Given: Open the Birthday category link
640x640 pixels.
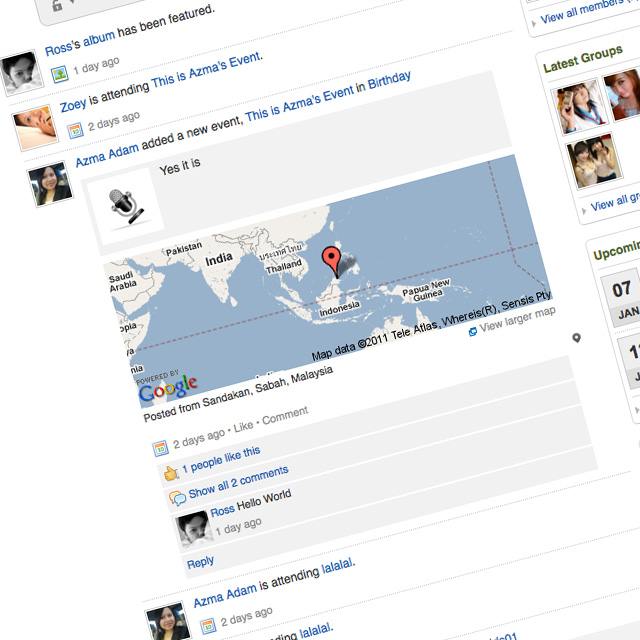Looking at the screenshot, I should click(389, 80).
